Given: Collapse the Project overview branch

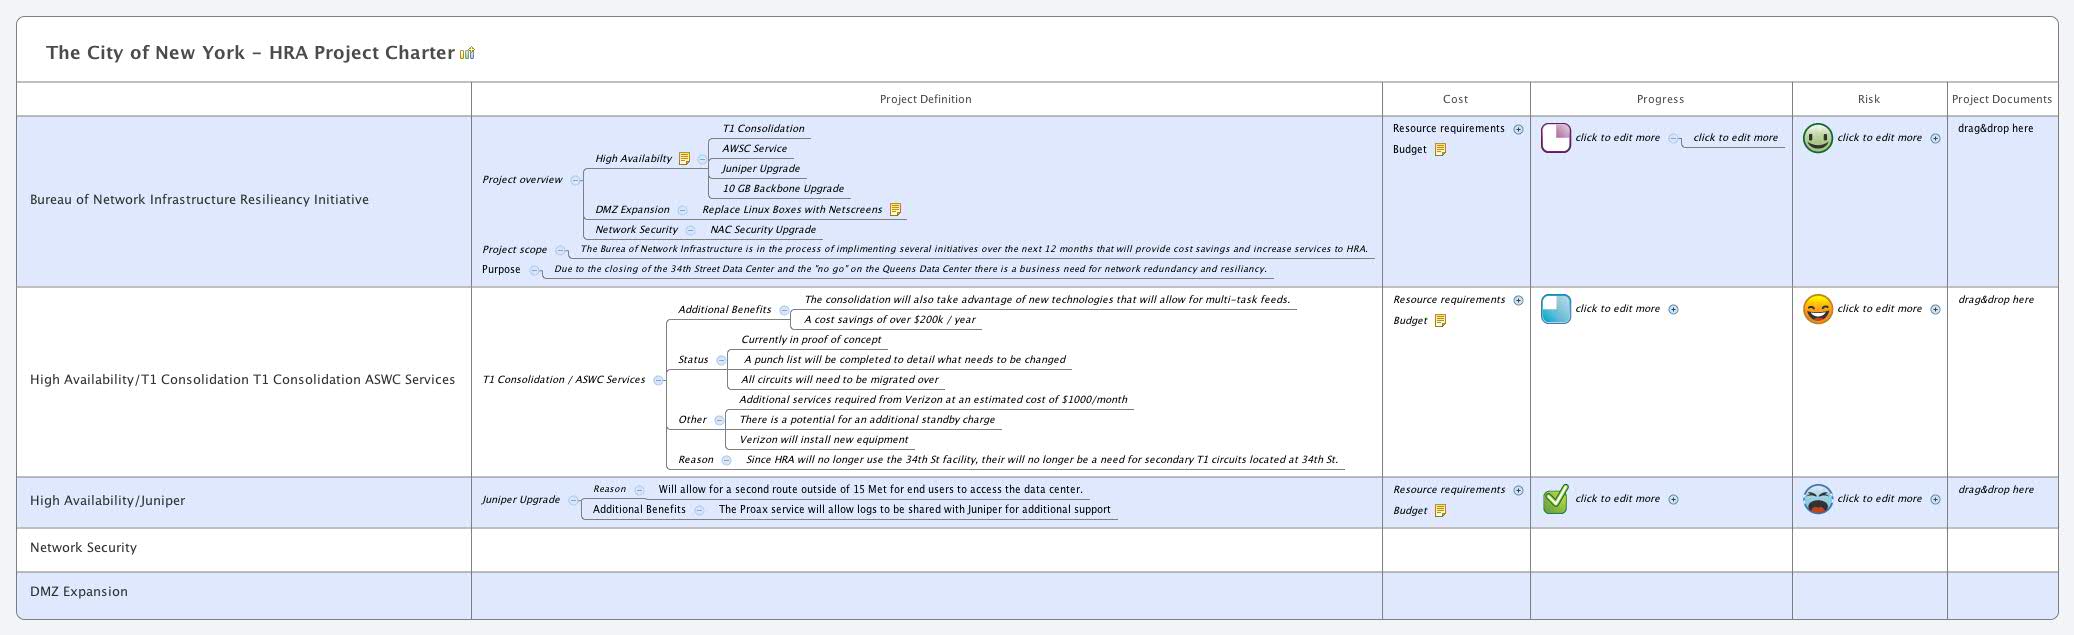Looking at the screenshot, I should [575, 180].
